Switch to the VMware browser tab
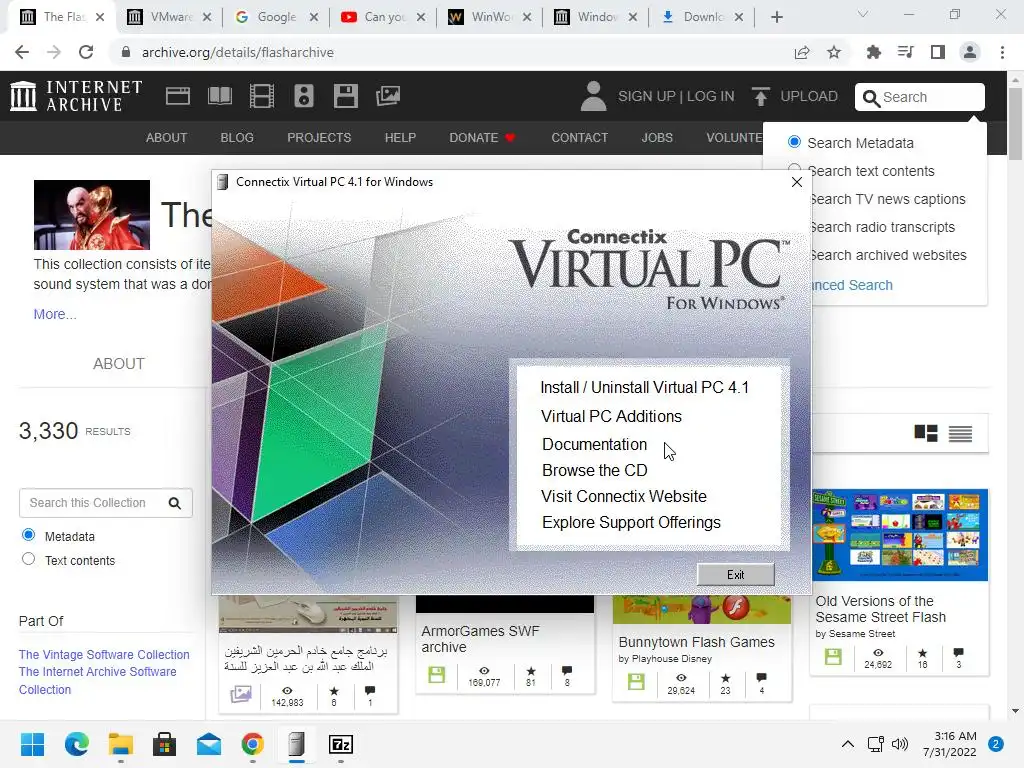The height and width of the screenshot is (768, 1024). point(169,17)
